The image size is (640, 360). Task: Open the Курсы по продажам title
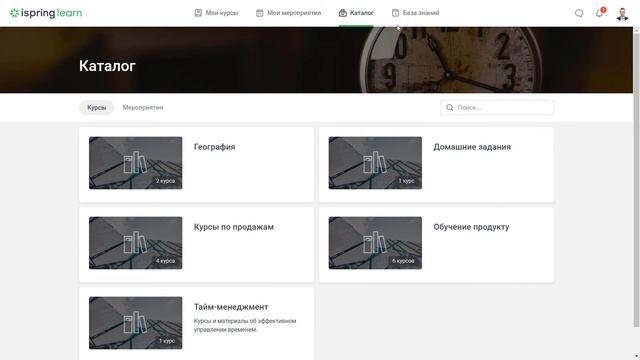pos(233,227)
